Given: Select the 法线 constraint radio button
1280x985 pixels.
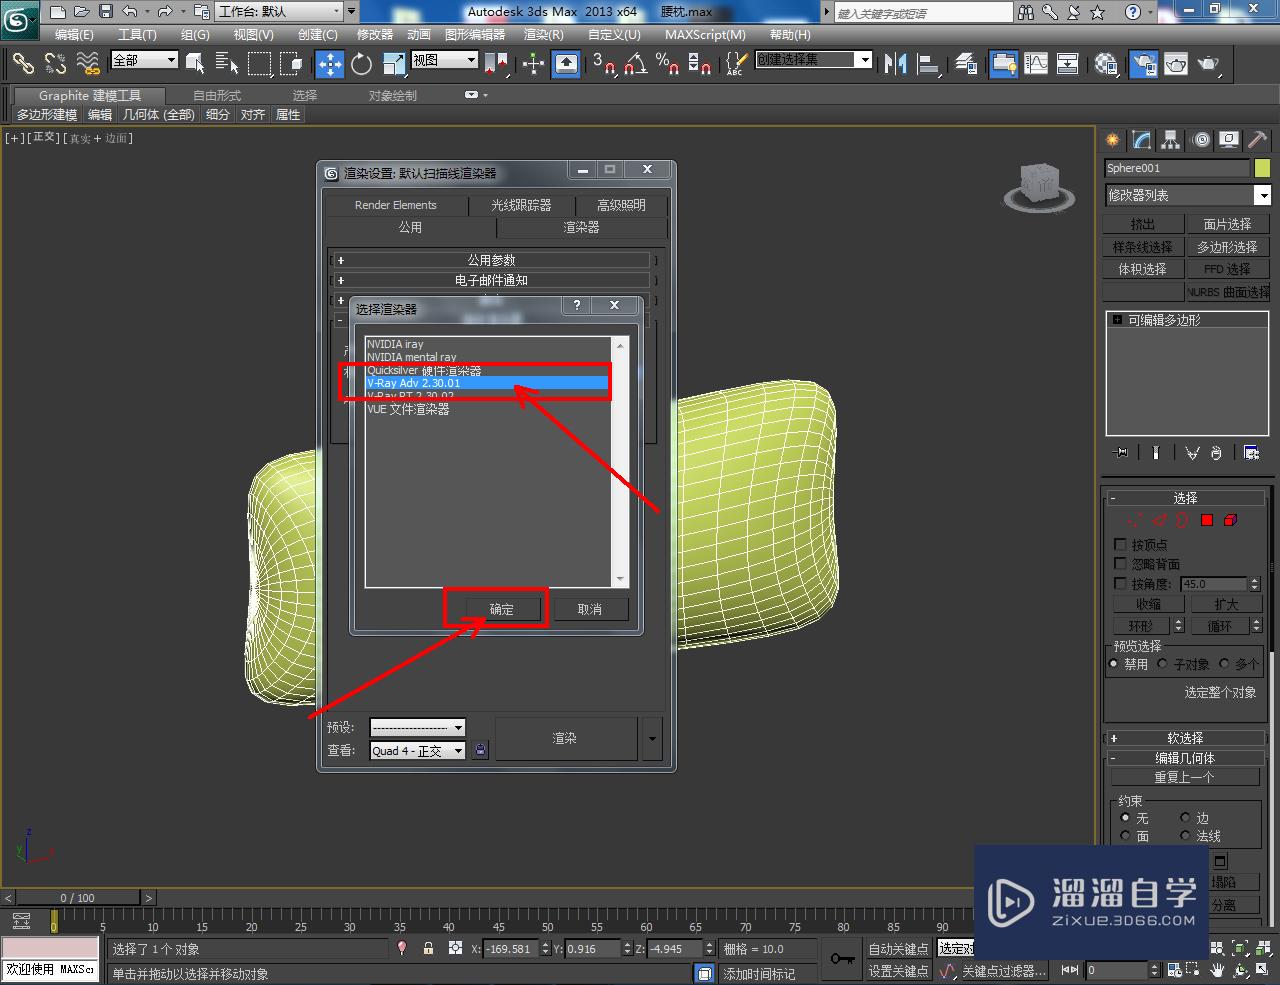Looking at the screenshot, I should pos(1186,836).
